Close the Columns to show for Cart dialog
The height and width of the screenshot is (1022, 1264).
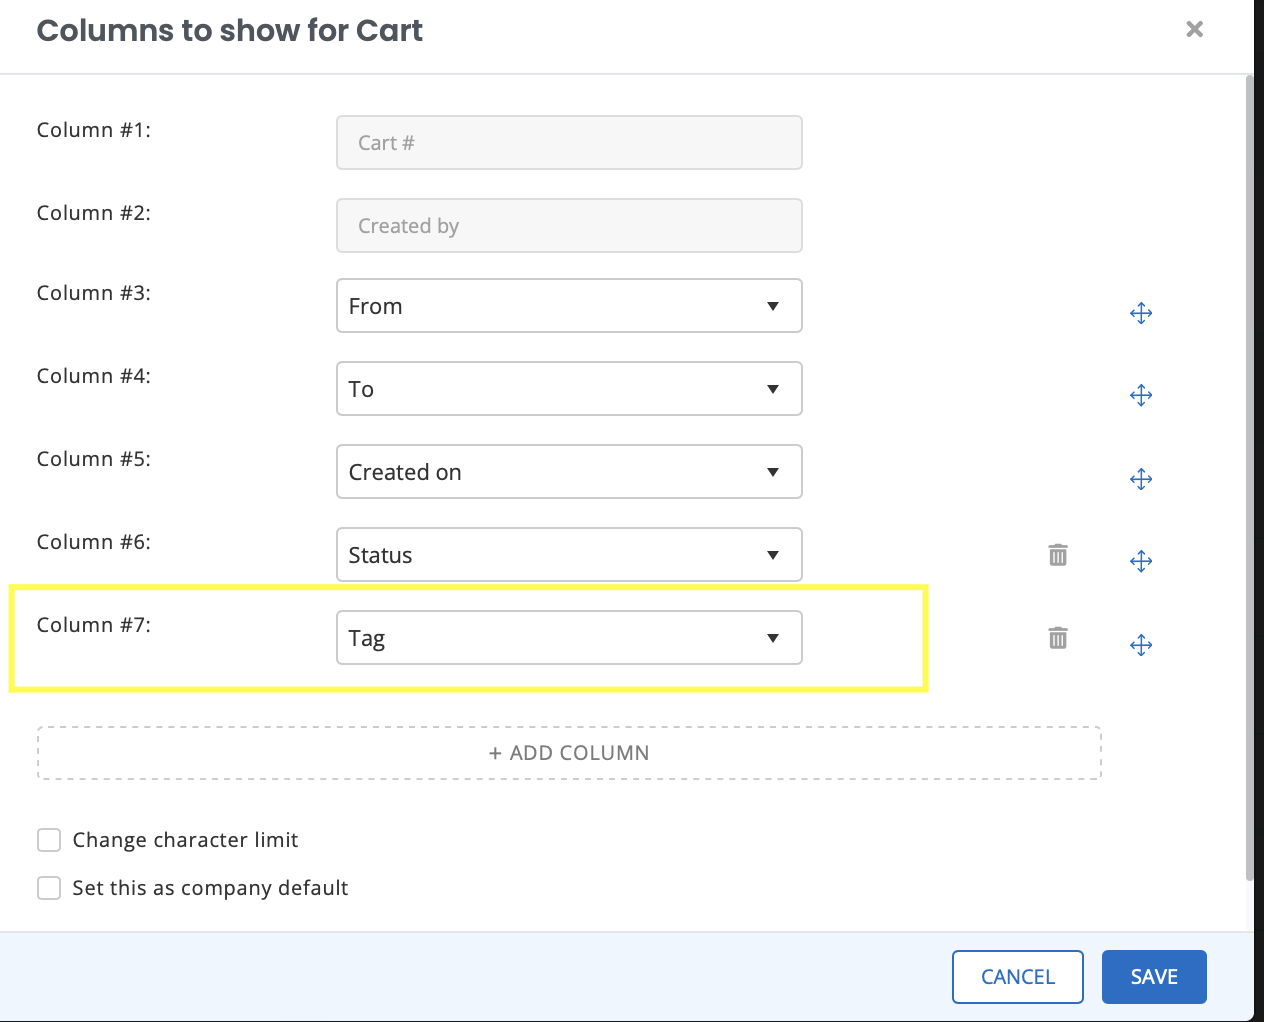pyautogui.click(x=1194, y=29)
